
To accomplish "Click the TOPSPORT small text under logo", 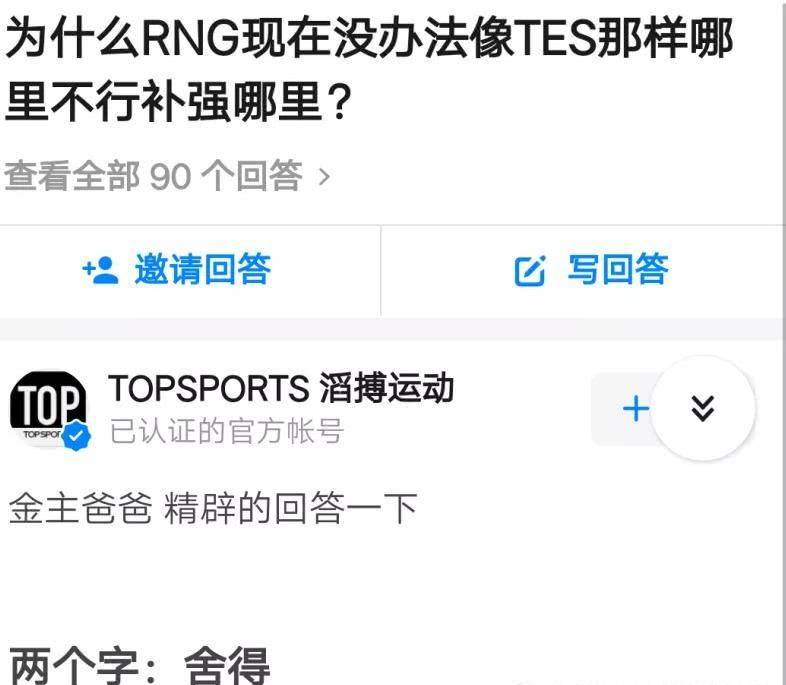I will tap(42, 434).
